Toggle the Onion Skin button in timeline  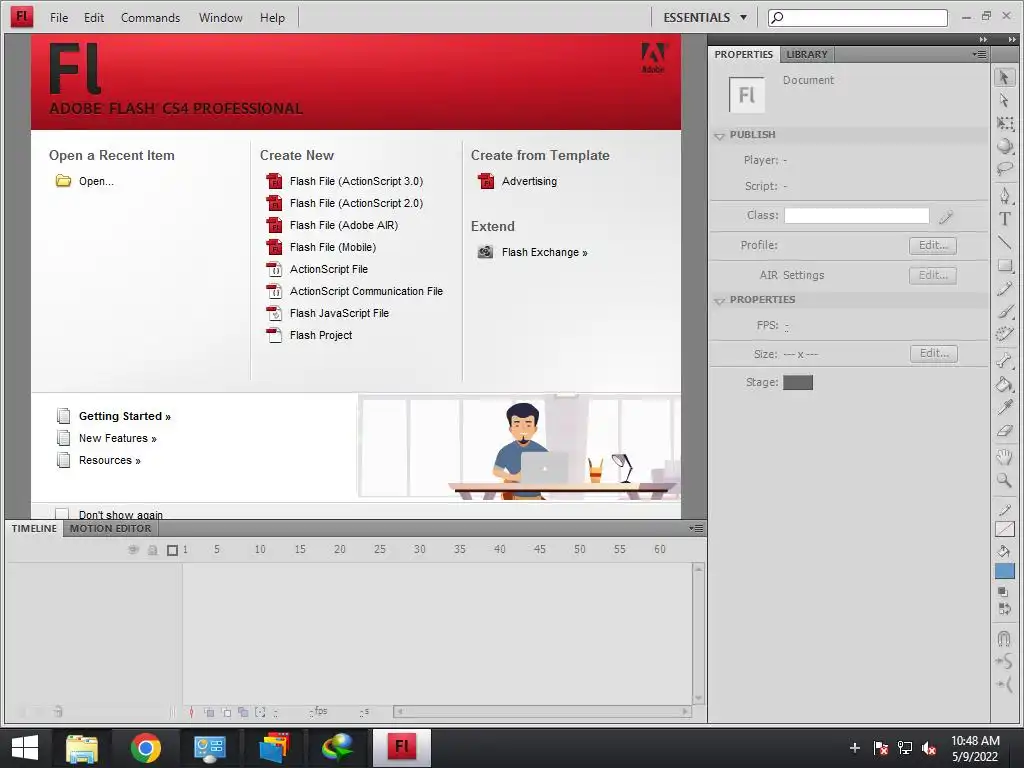[x=209, y=712]
